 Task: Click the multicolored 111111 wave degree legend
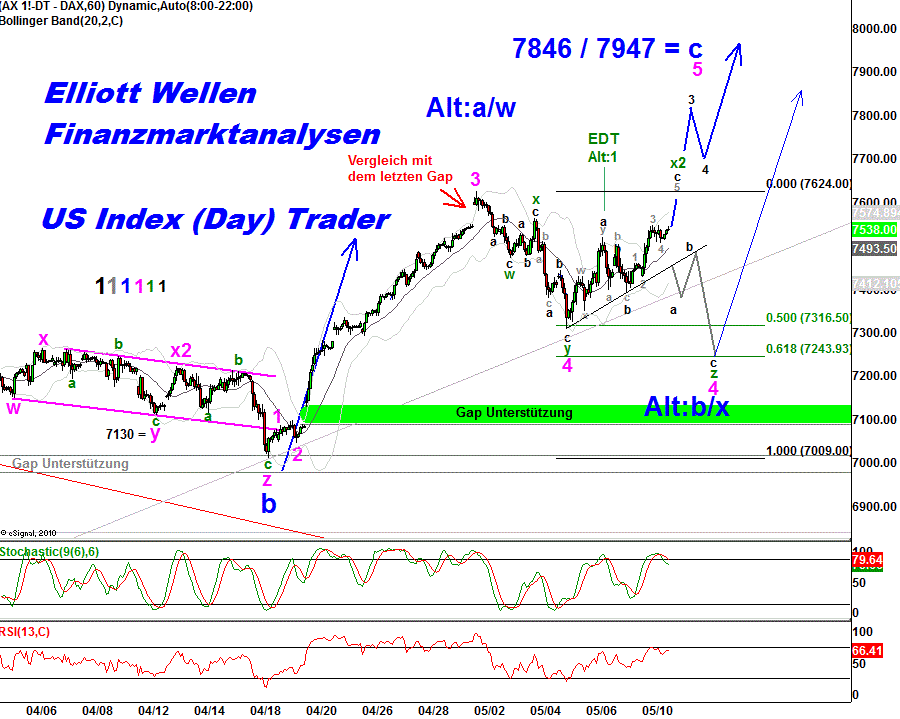[x=131, y=286]
